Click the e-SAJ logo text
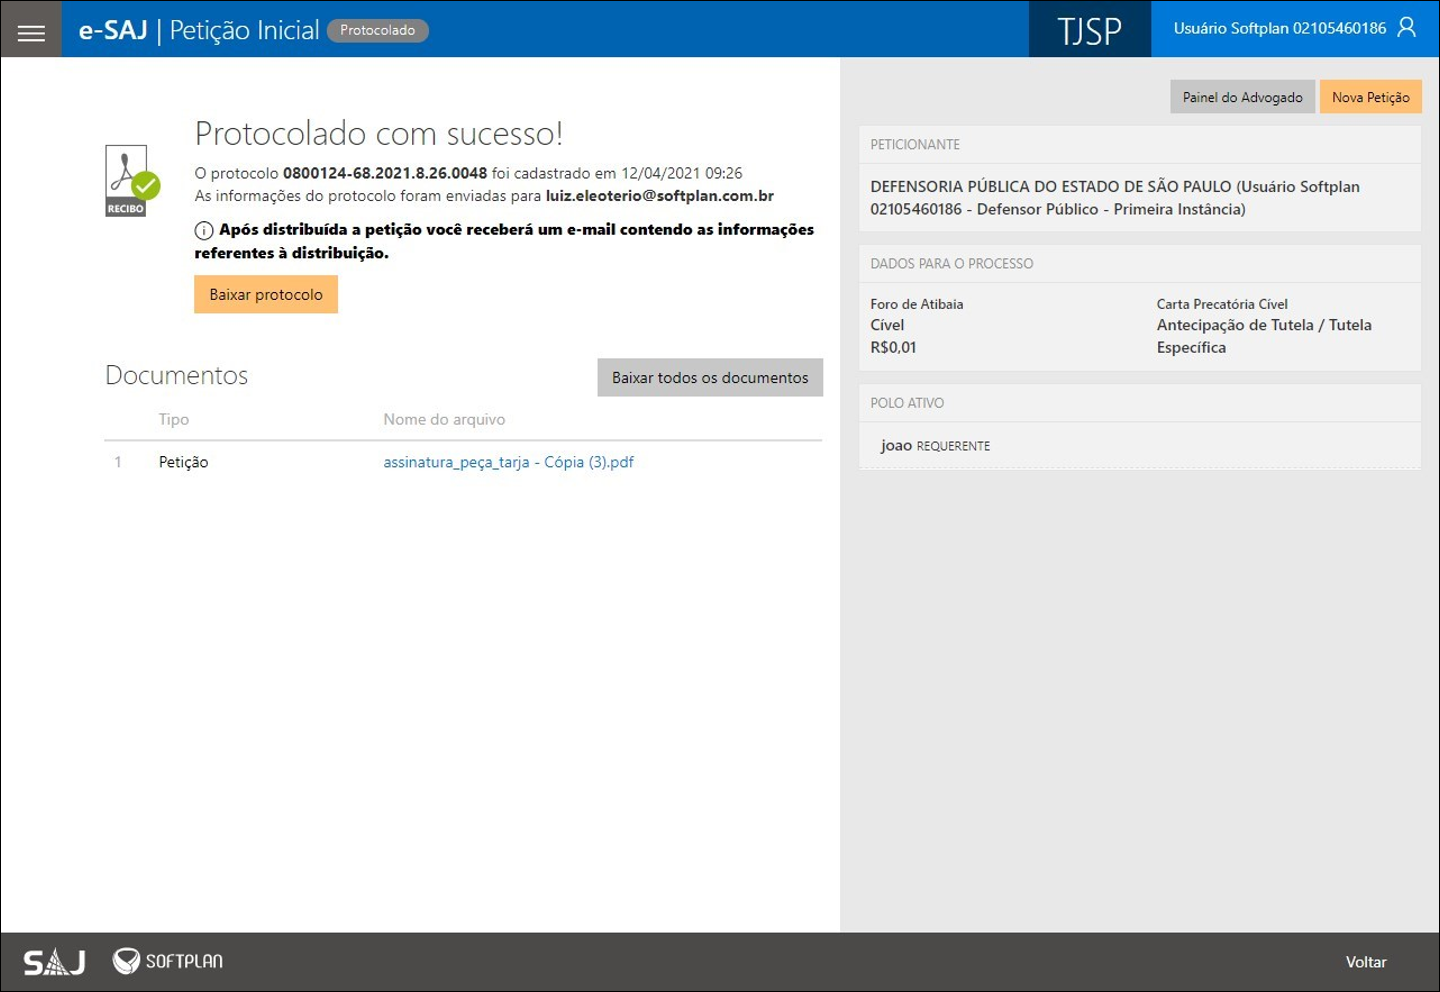Image resolution: width=1440 pixels, height=992 pixels. [113, 30]
